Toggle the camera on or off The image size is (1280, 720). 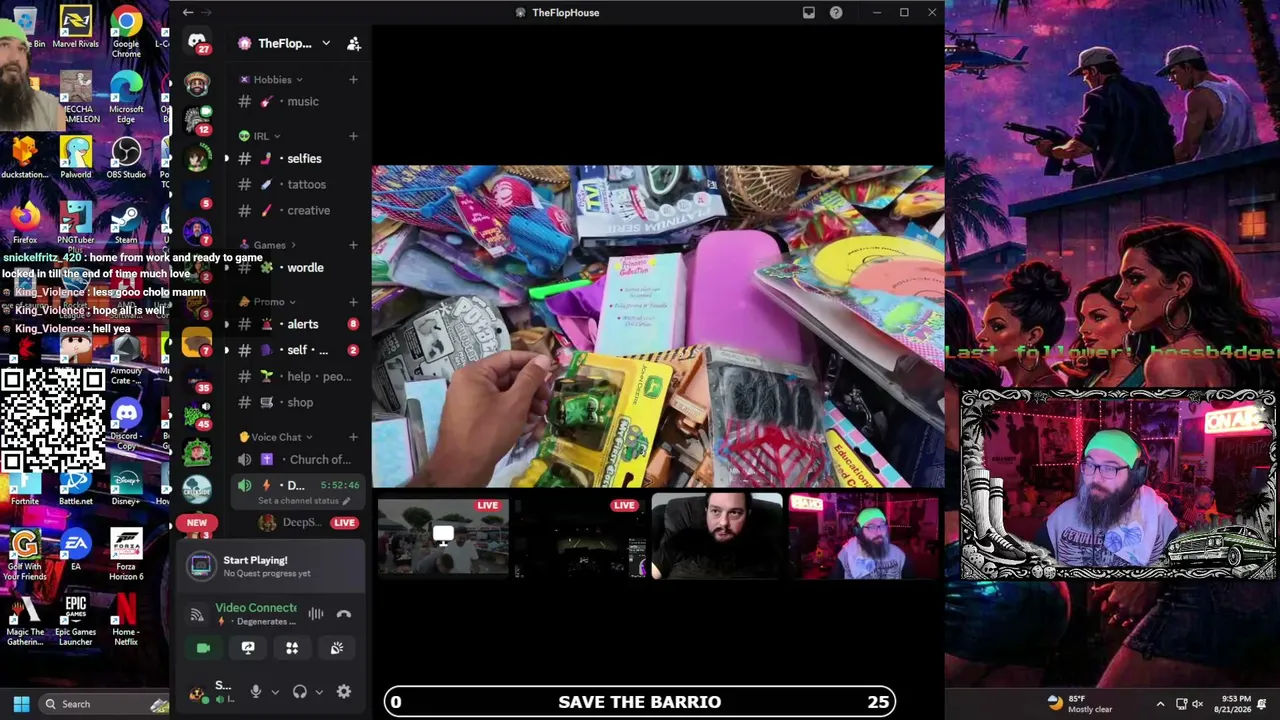tap(203, 648)
